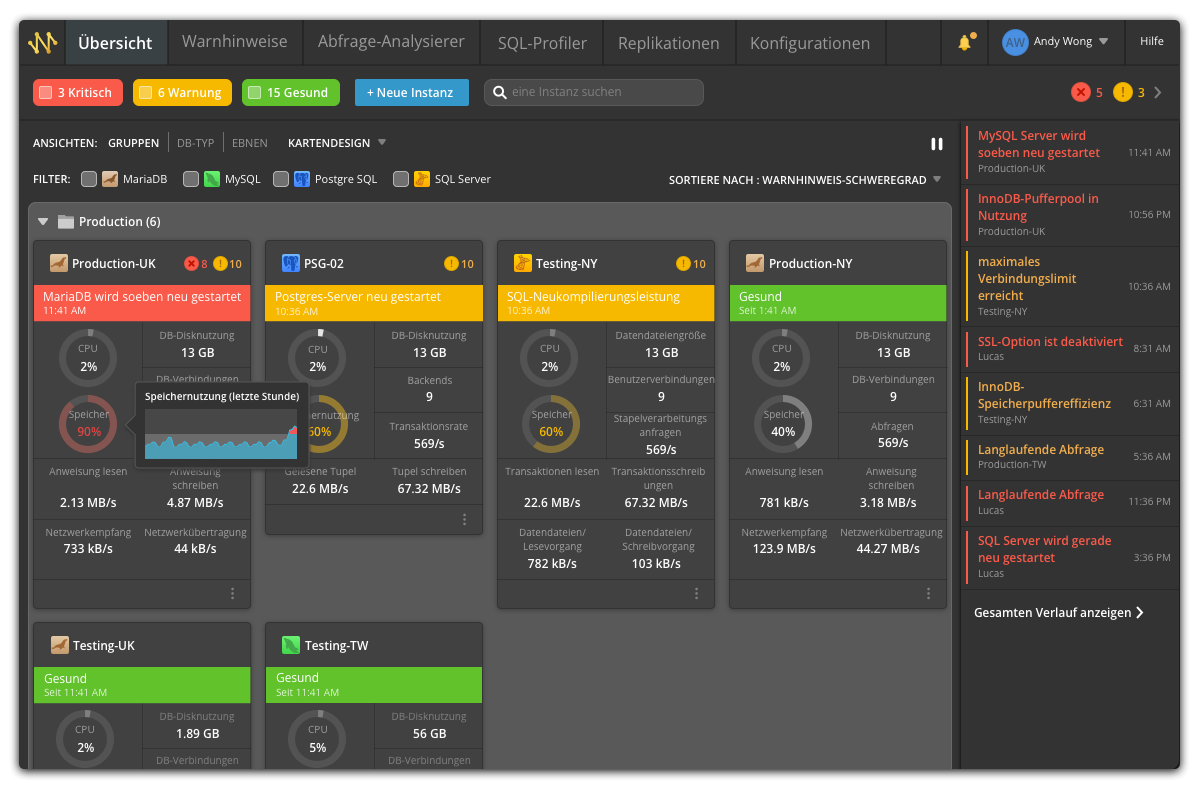Screen dimensions: 1200x790
Task: Open the SQL-Profiler tab
Action: tap(542, 43)
